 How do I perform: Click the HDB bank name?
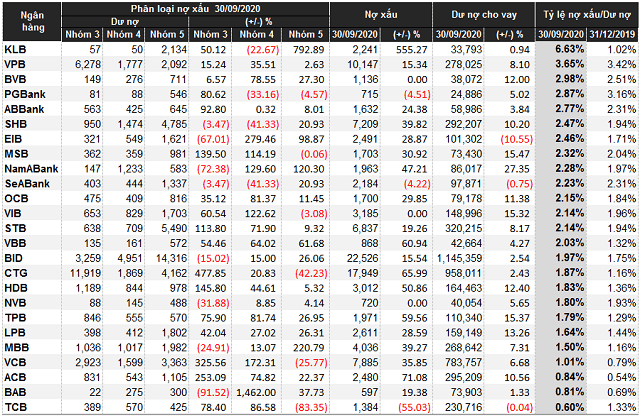click(x=16, y=288)
